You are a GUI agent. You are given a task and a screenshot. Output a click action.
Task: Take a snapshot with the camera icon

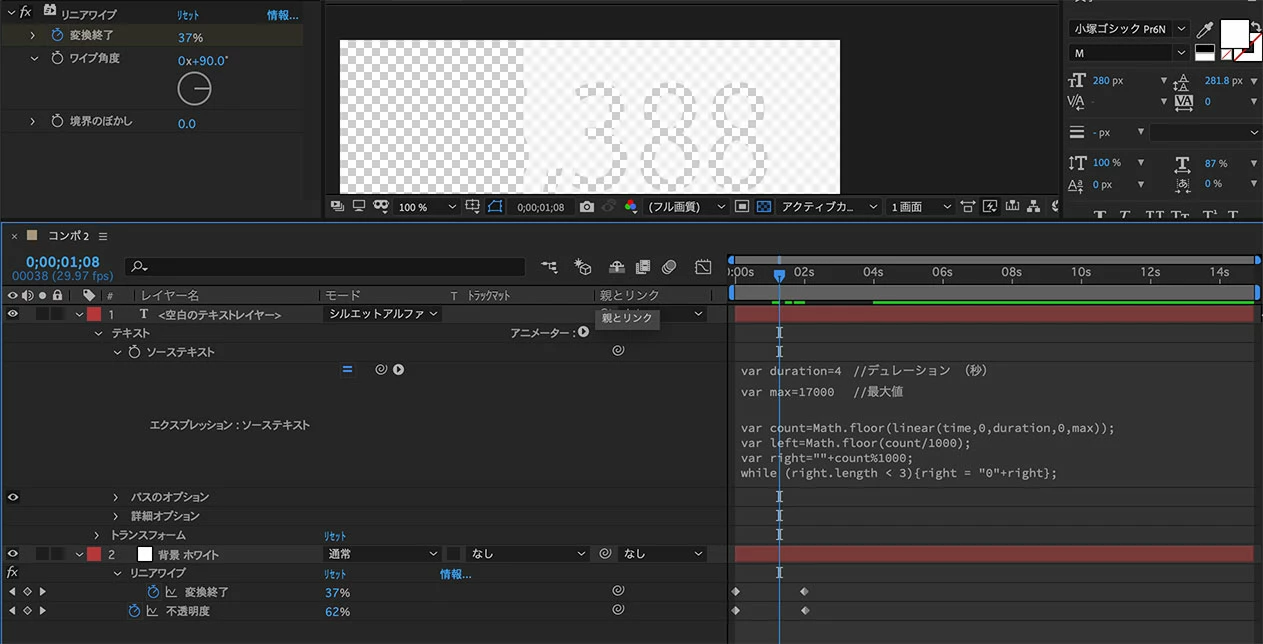[587, 207]
